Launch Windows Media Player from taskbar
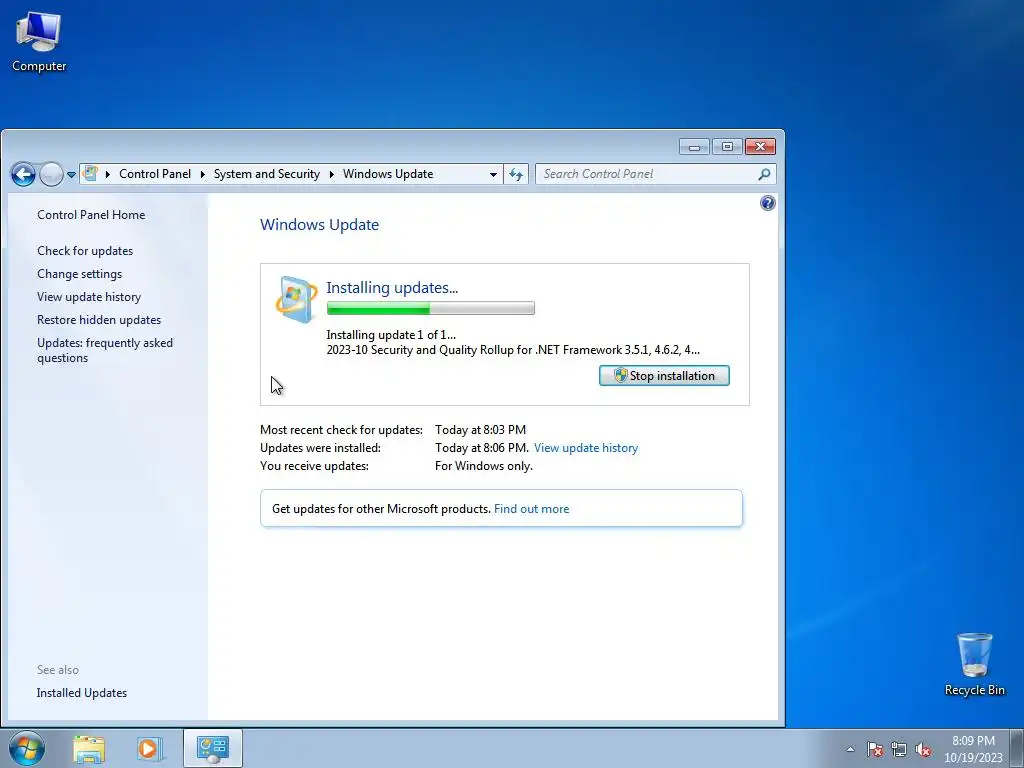This screenshot has width=1024, height=768. 149,748
